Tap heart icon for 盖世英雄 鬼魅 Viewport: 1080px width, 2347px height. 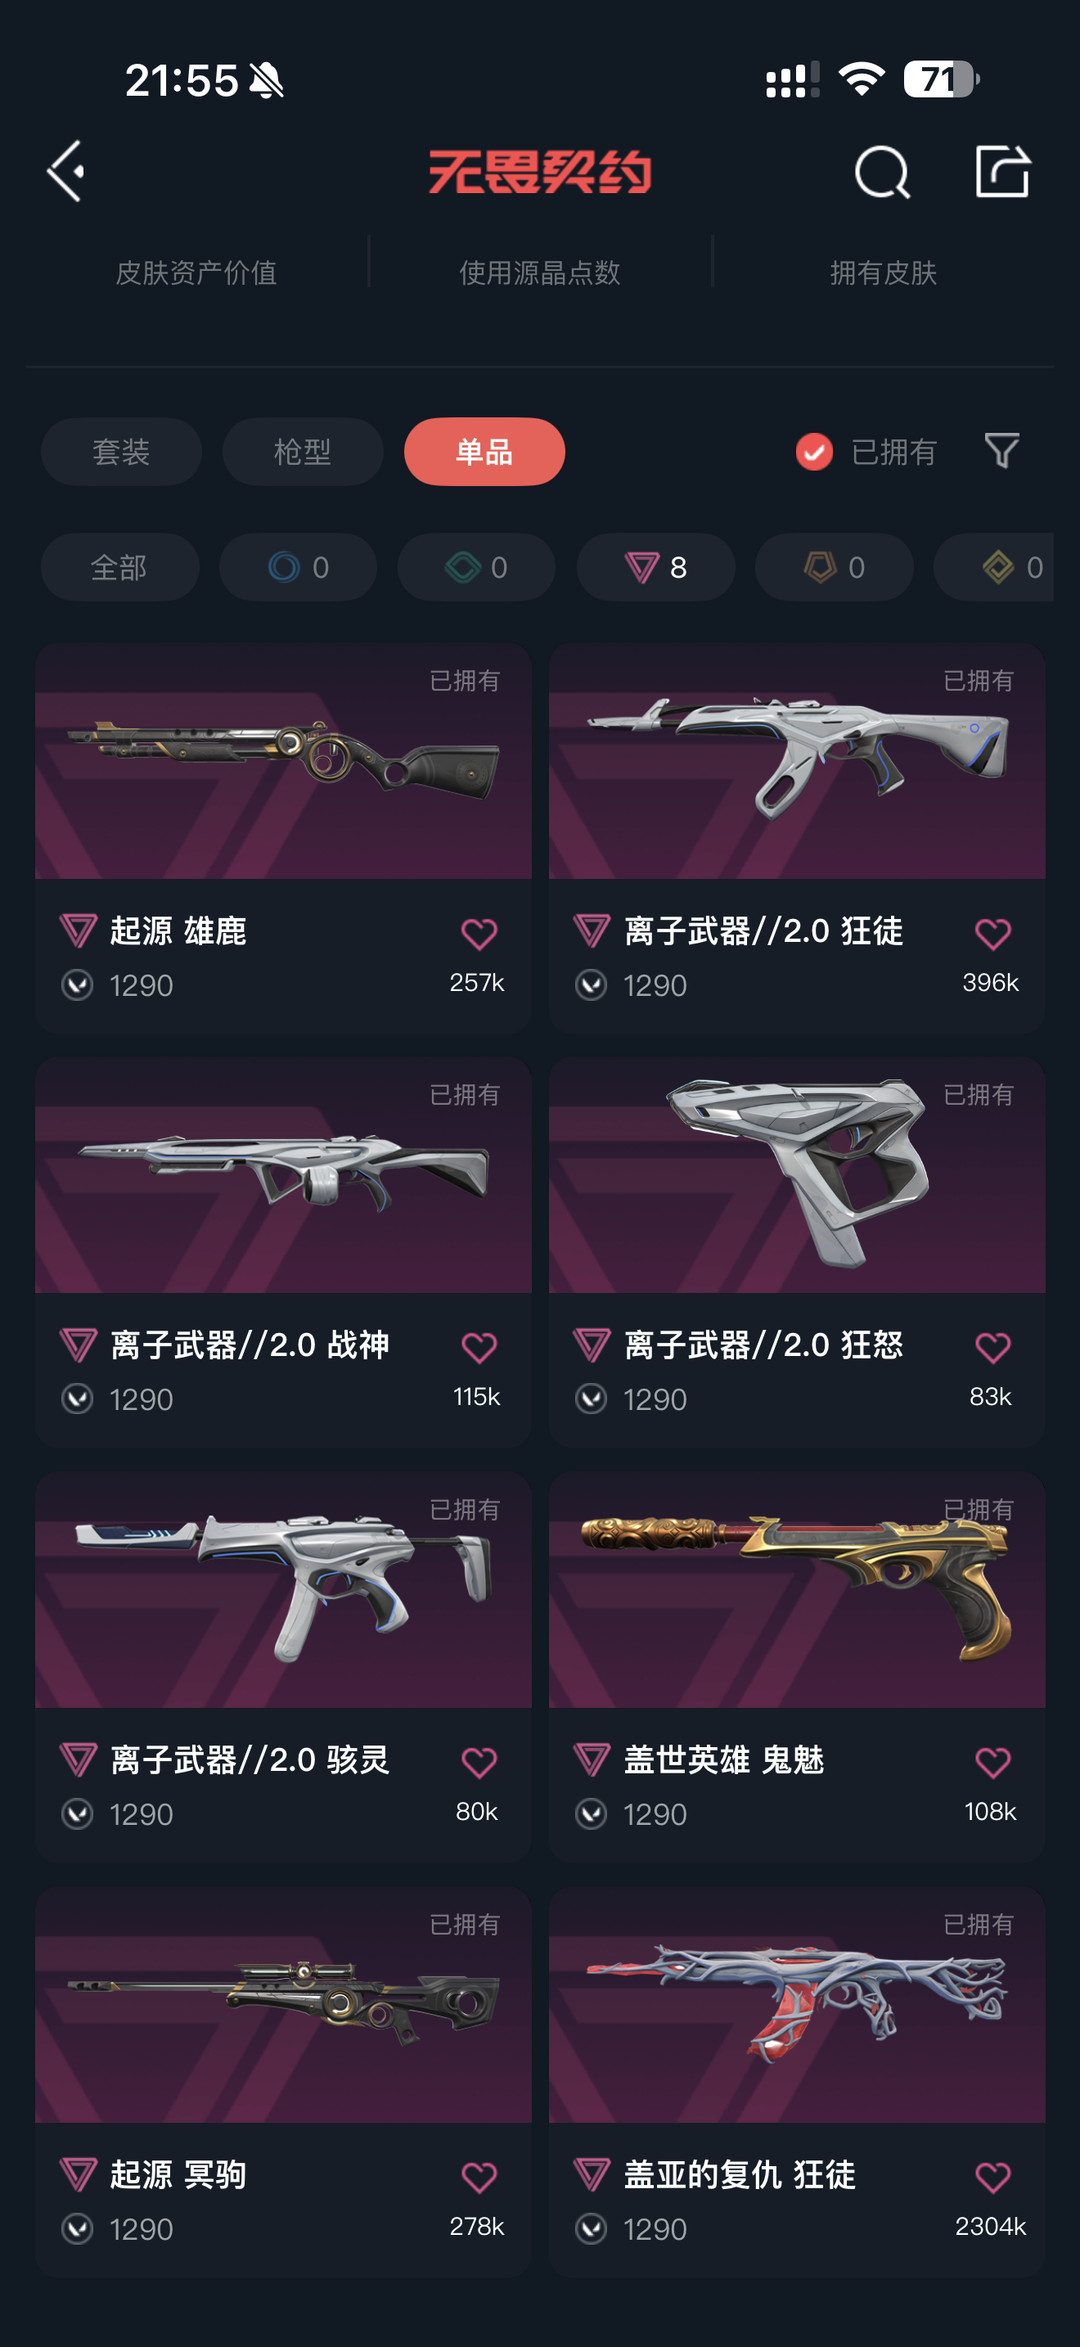point(993,1762)
